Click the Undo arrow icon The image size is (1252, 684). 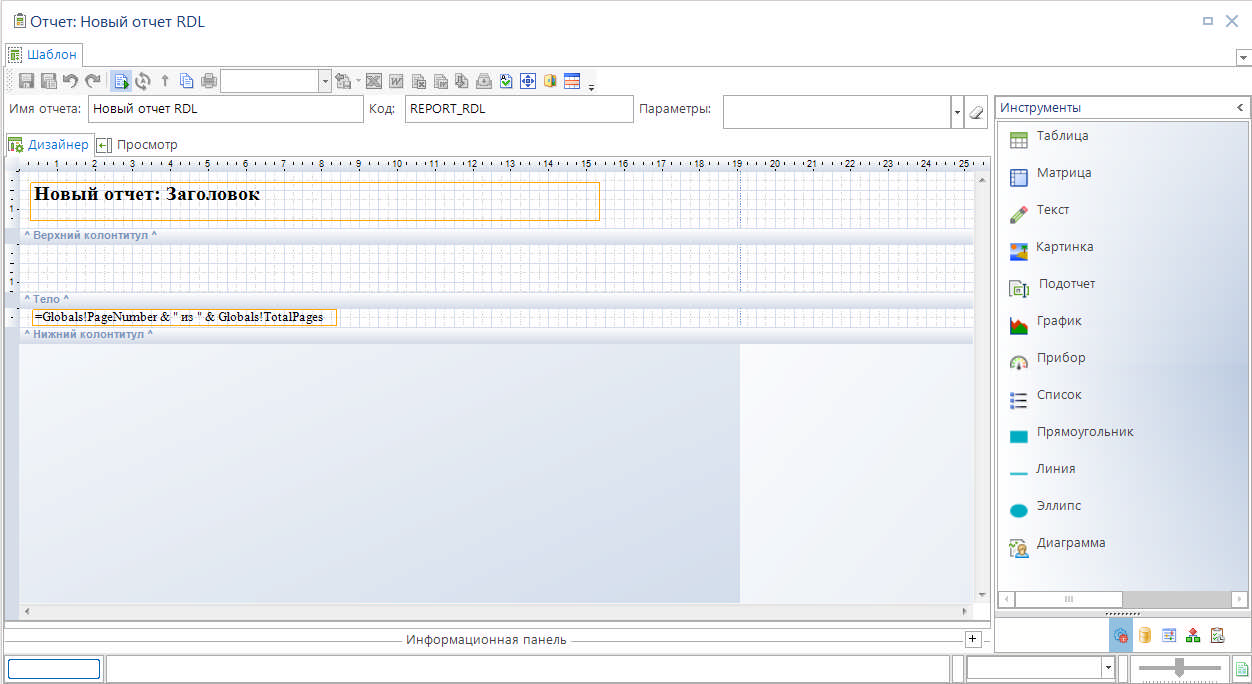70,81
